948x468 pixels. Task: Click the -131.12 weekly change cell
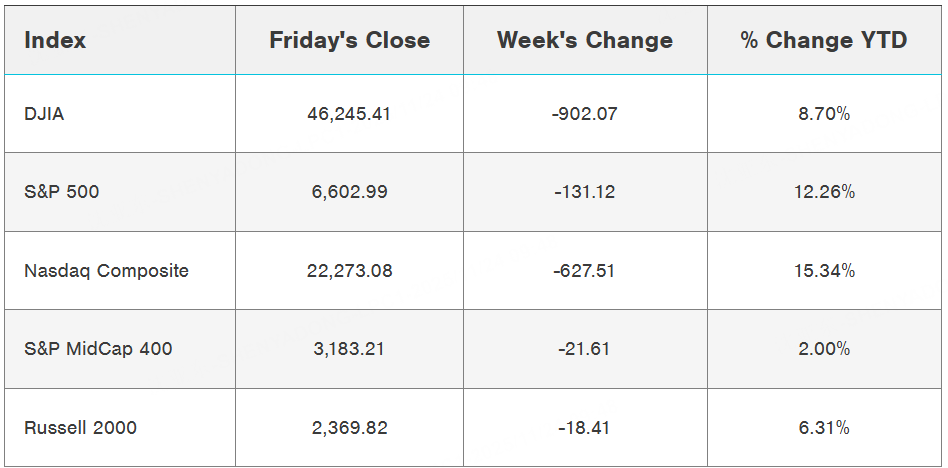coord(585,192)
